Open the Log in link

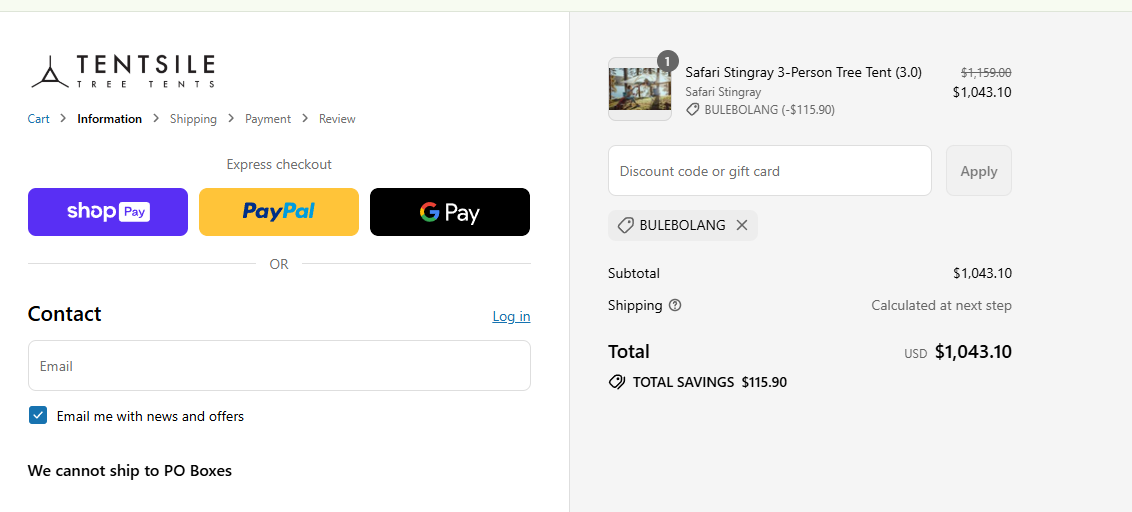tap(511, 316)
